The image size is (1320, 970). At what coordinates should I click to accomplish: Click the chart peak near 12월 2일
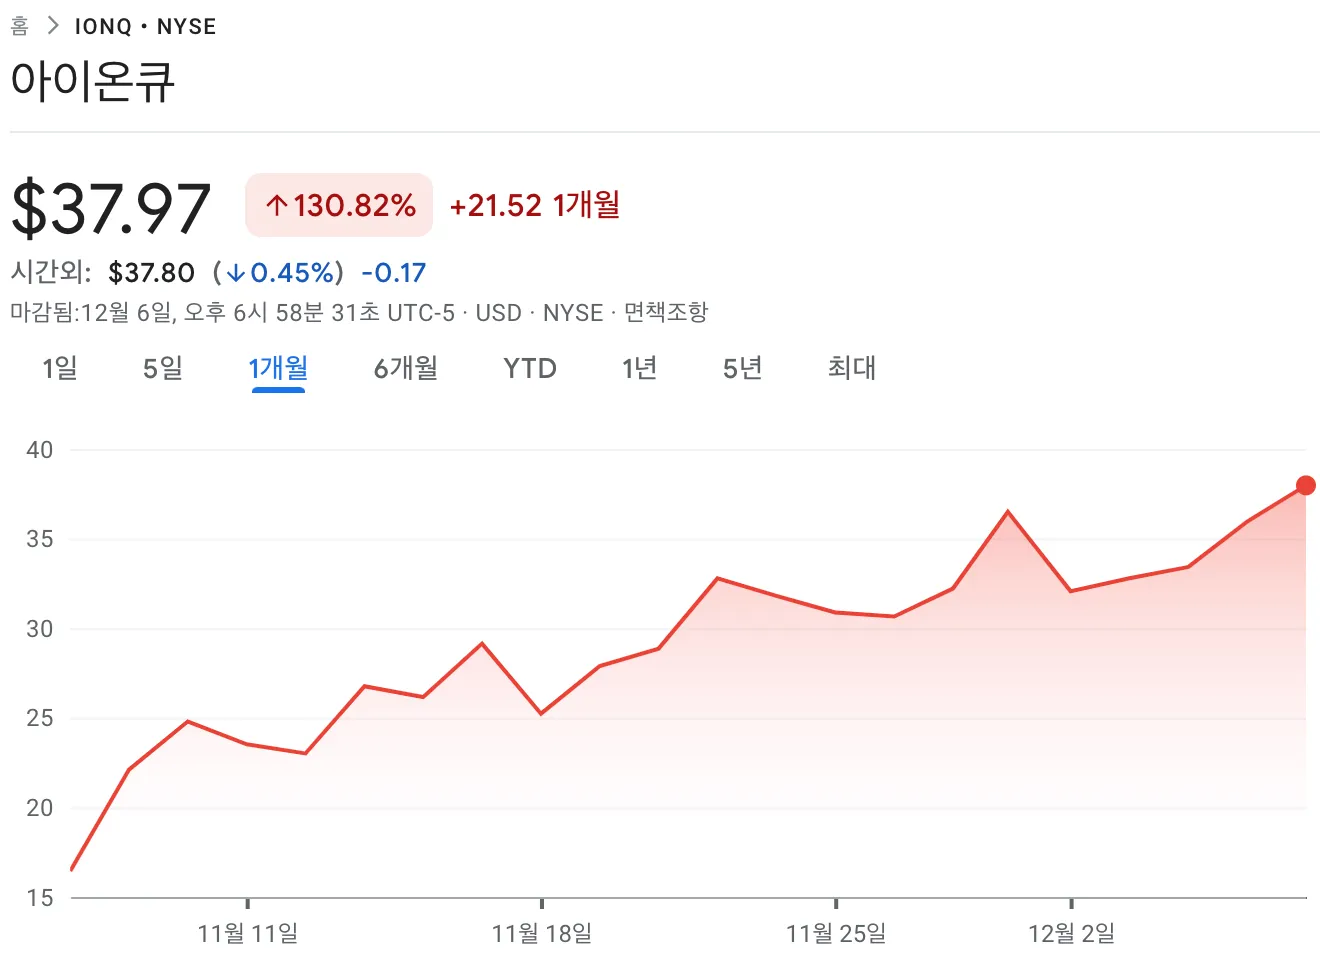pos(1008,511)
